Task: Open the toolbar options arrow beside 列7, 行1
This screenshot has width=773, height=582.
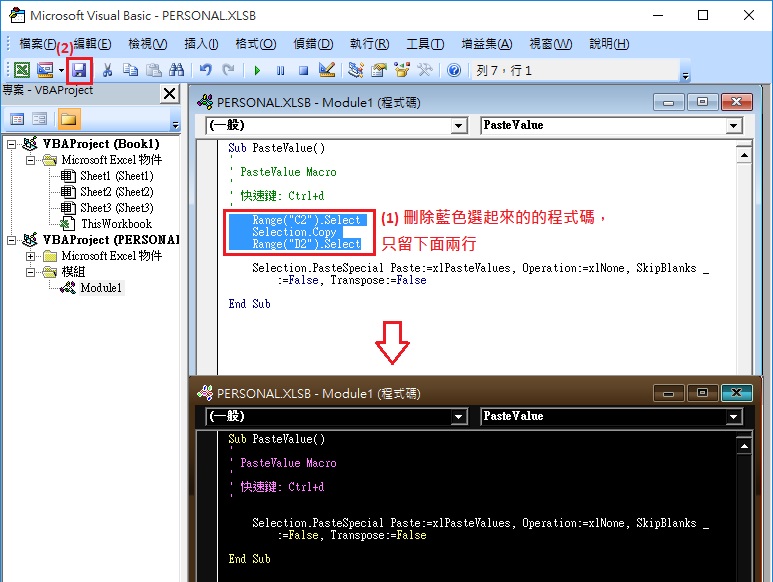Action: [x=685, y=76]
